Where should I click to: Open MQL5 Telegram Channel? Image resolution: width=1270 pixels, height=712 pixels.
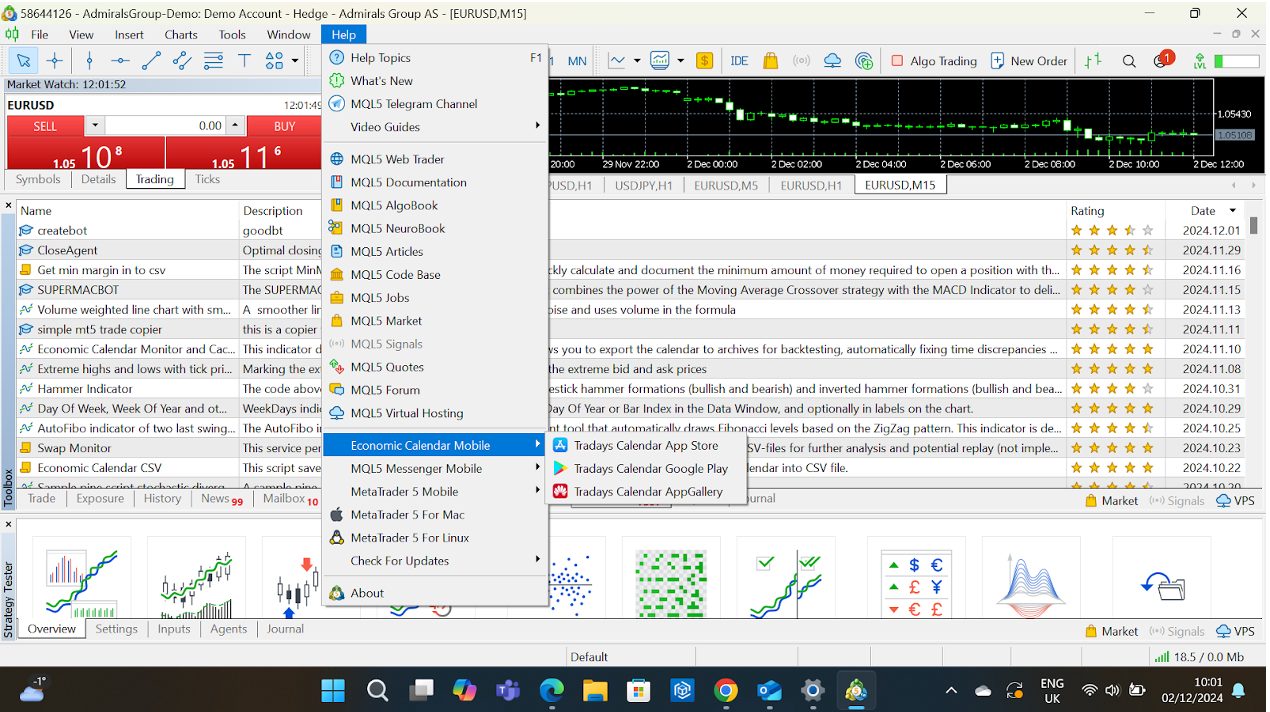(436, 104)
